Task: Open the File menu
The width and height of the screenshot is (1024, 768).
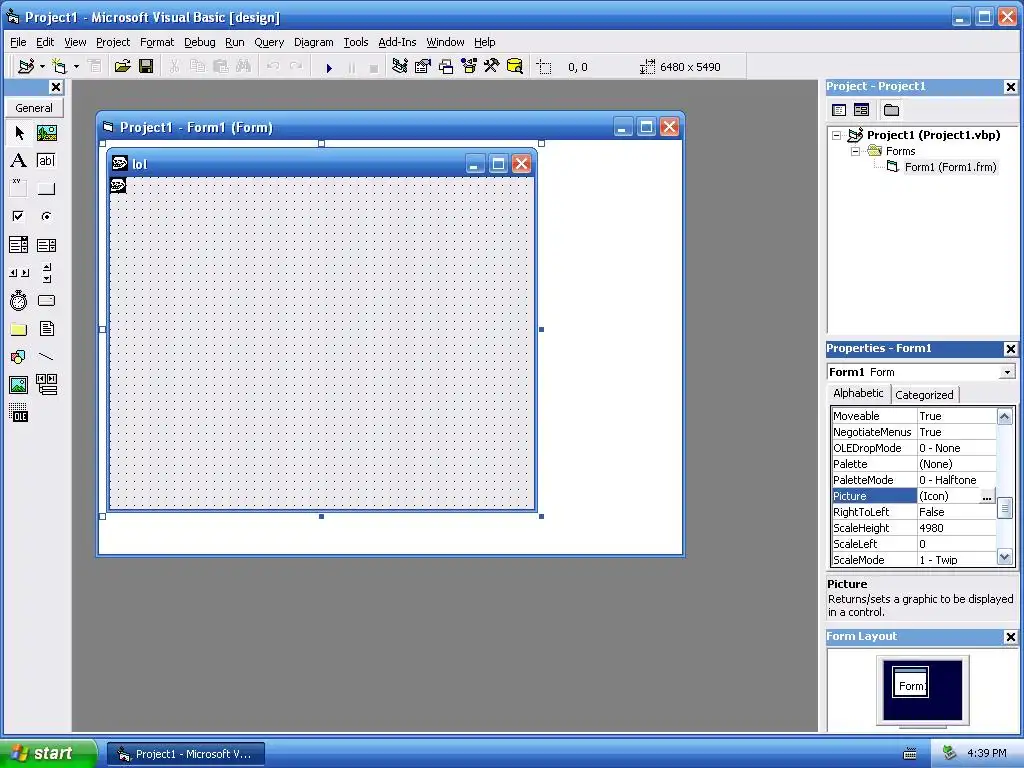Action: coord(18,42)
